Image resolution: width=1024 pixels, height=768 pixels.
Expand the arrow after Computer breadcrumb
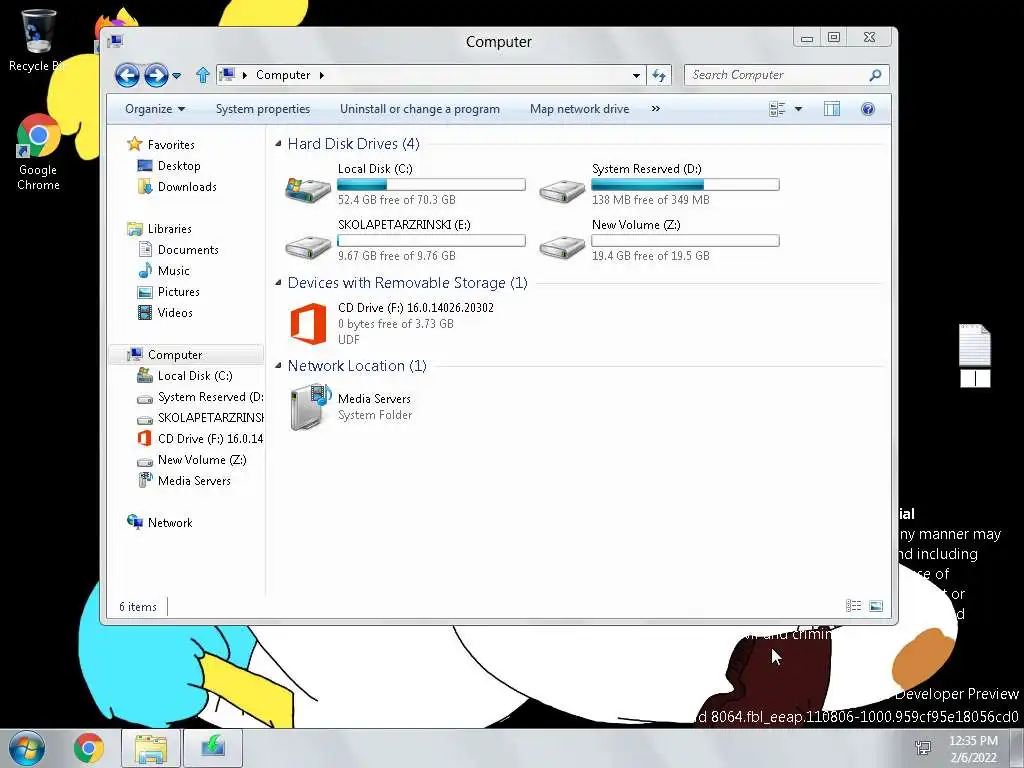pos(321,75)
